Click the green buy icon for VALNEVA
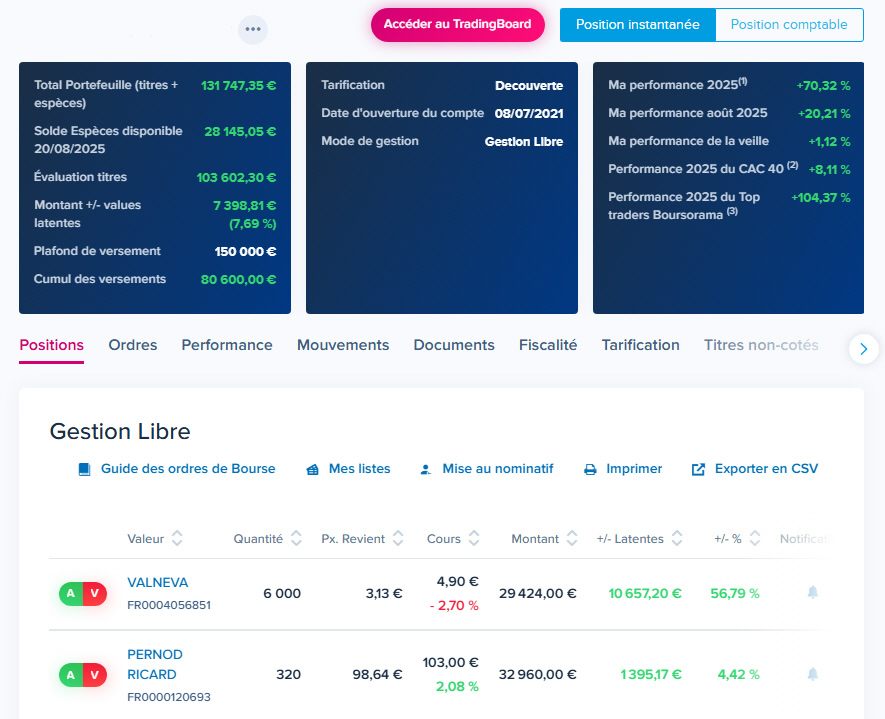885x719 pixels. pyautogui.click(x=70, y=593)
